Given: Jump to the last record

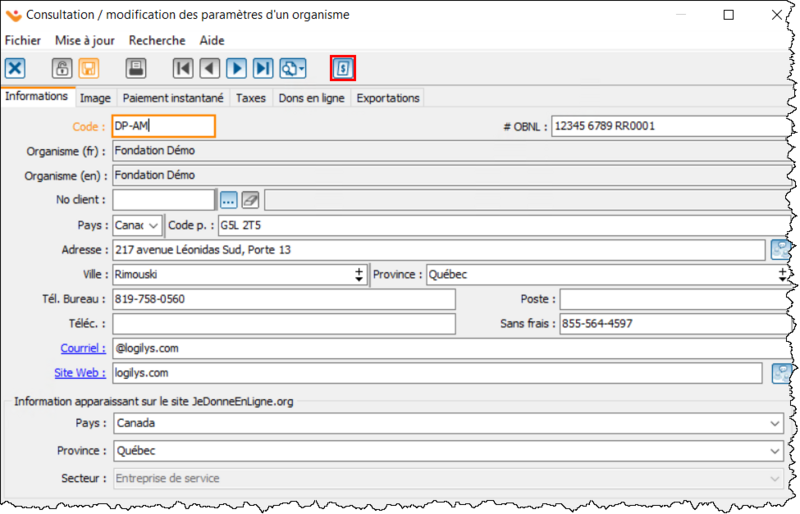Looking at the screenshot, I should (262, 68).
